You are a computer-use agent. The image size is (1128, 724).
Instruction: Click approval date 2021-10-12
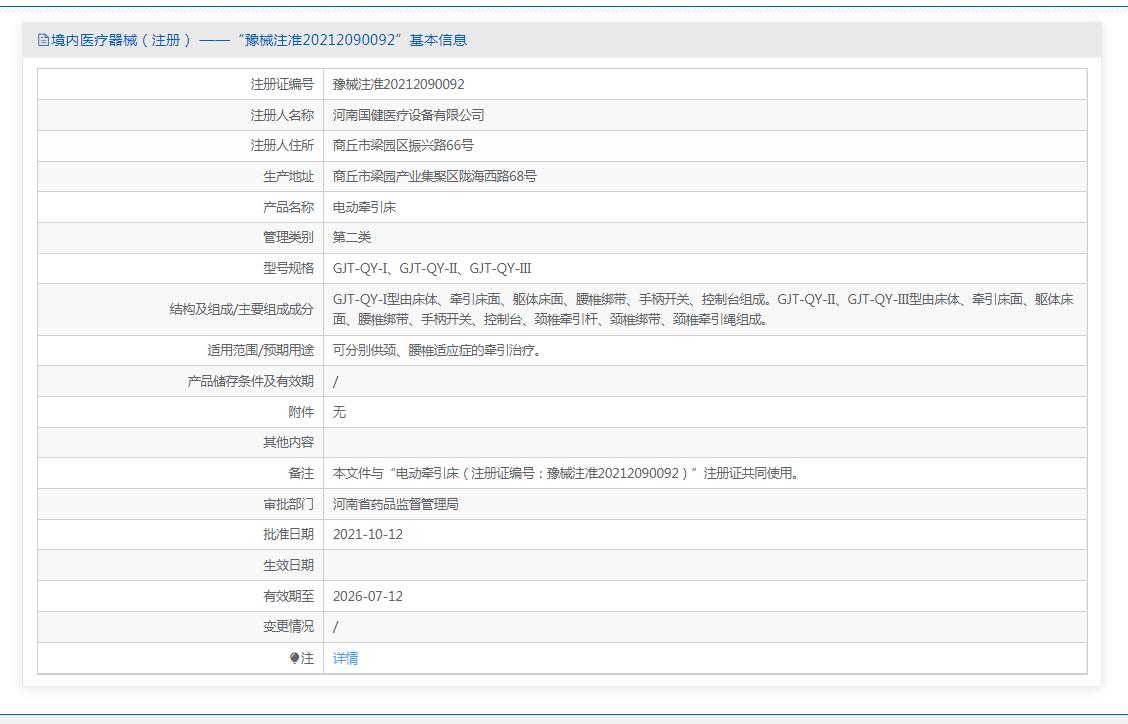point(367,534)
